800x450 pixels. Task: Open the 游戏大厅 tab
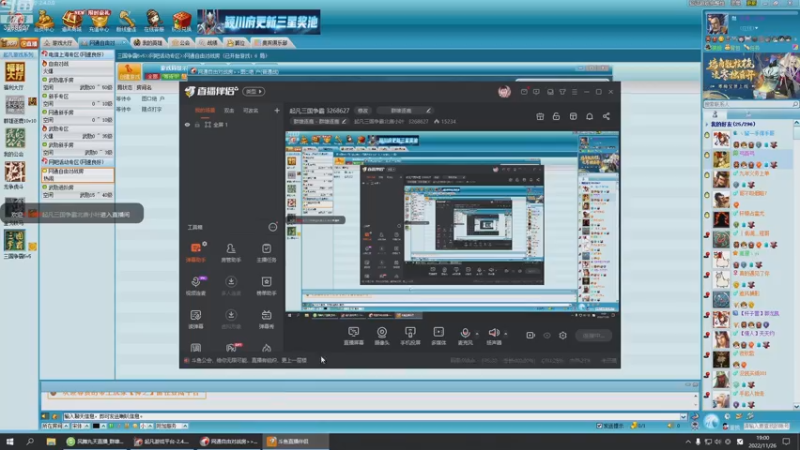click(x=58, y=43)
